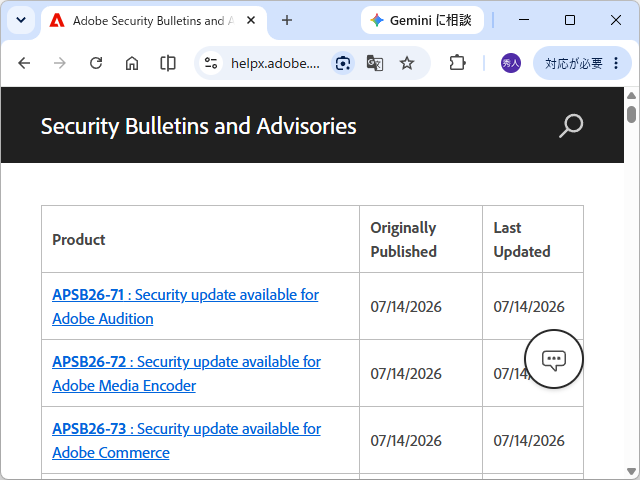The height and width of the screenshot is (480, 640).
Task: View site information icon in address bar
Action: pos(211,63)
